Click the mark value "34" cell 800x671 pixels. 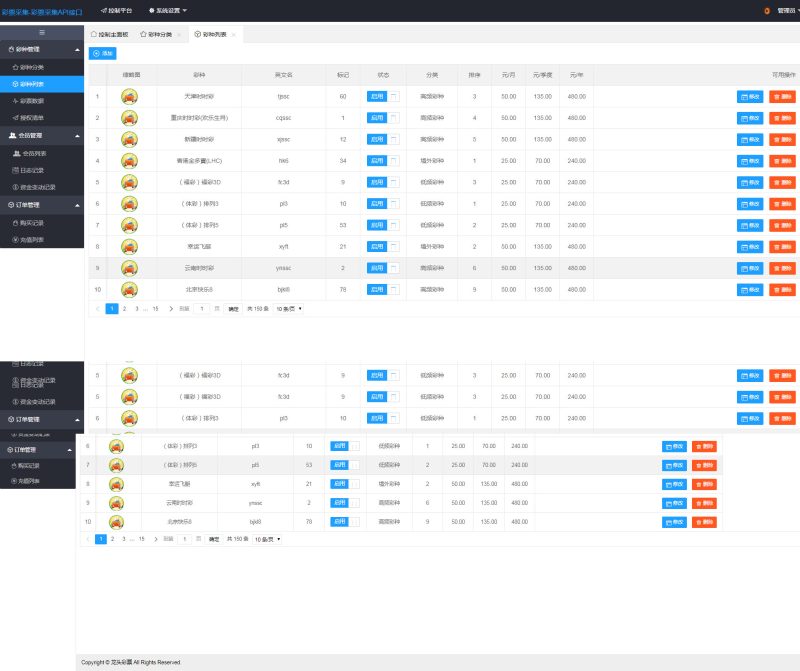343,161
